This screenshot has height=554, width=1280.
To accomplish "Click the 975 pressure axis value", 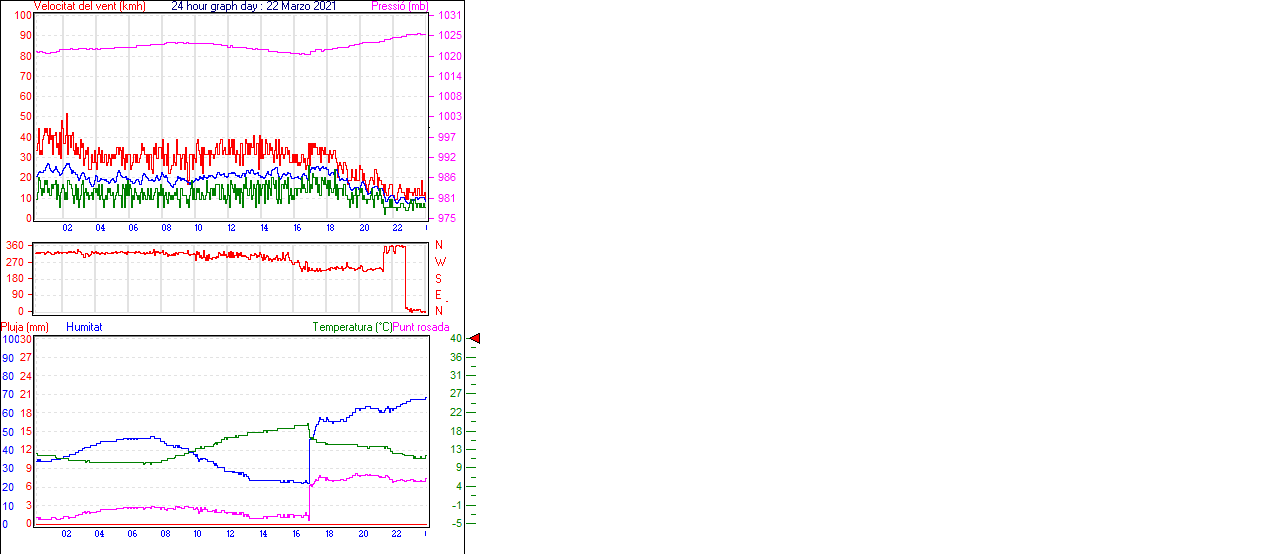I will (447, 218).
